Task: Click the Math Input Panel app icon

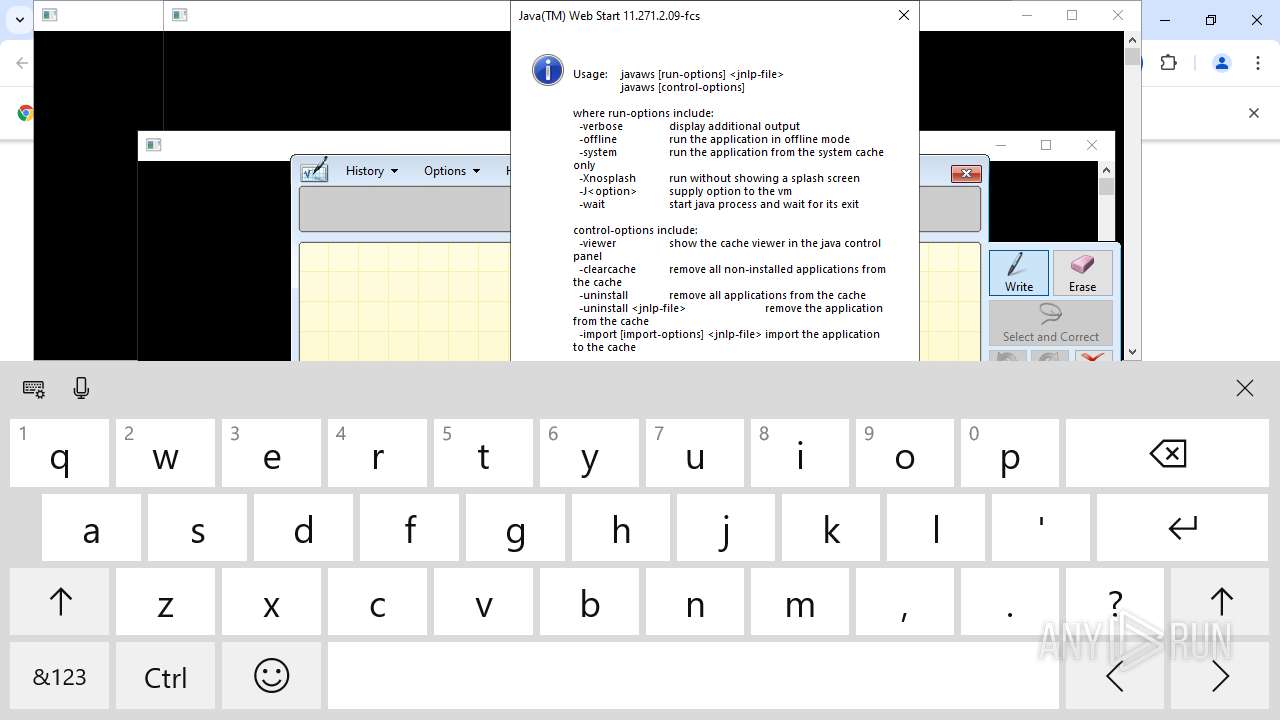Action: tap(314, 170)
